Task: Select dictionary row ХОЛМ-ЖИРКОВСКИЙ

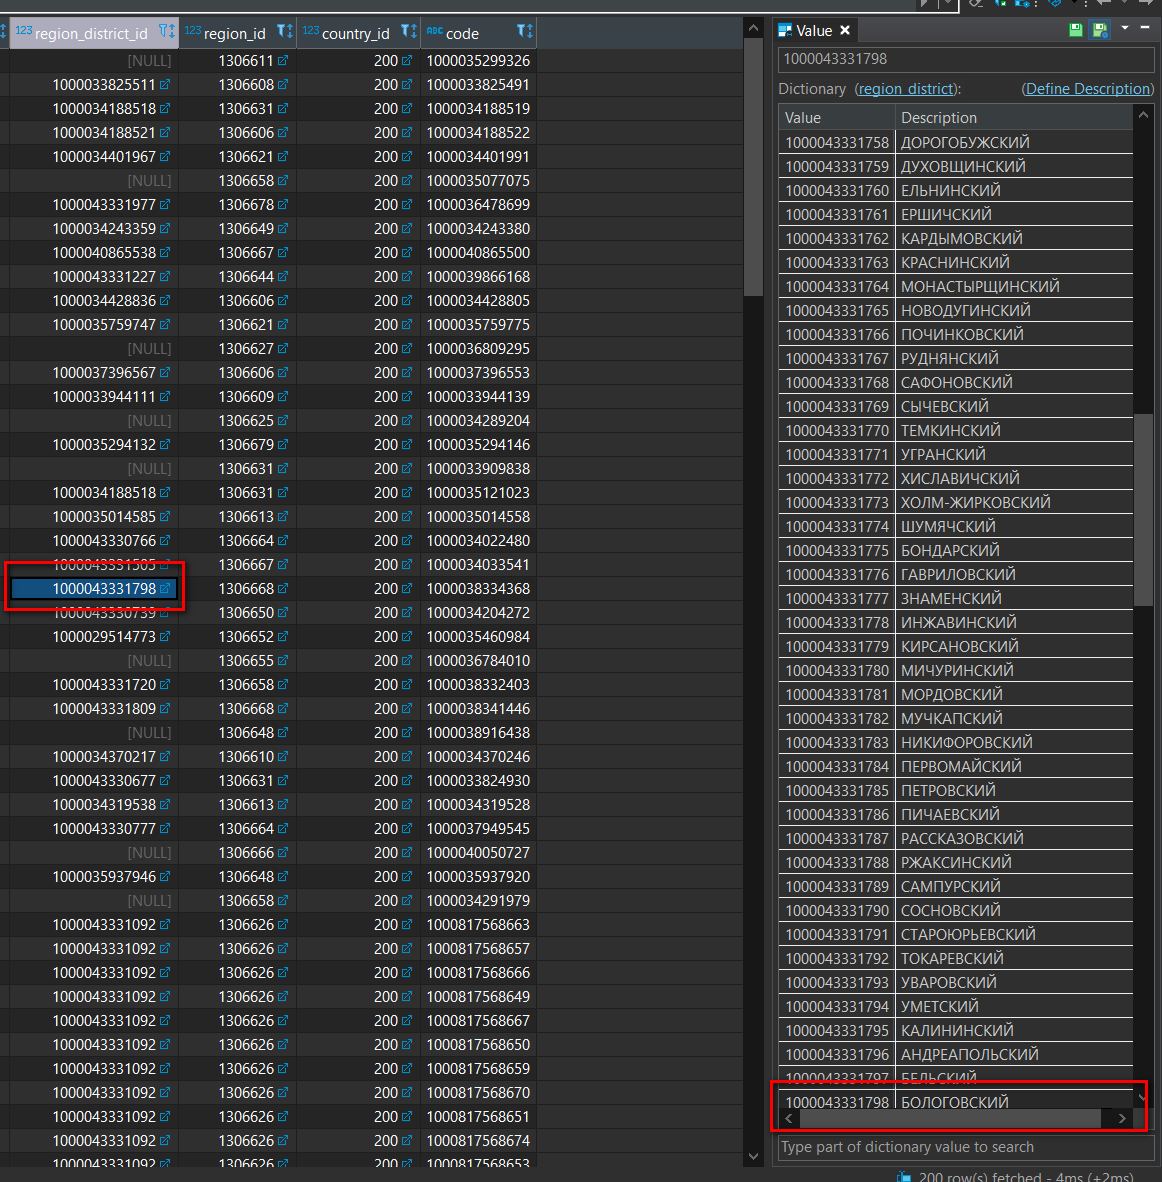Action: pyautogui.click(x=955, y=502)
